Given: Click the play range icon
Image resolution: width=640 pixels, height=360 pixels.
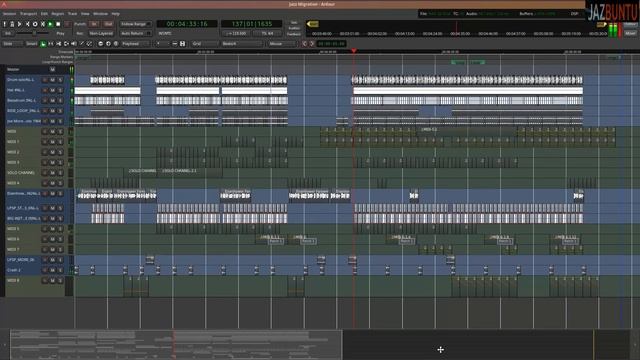Looking at the screenshot, I should click(42, 24).
